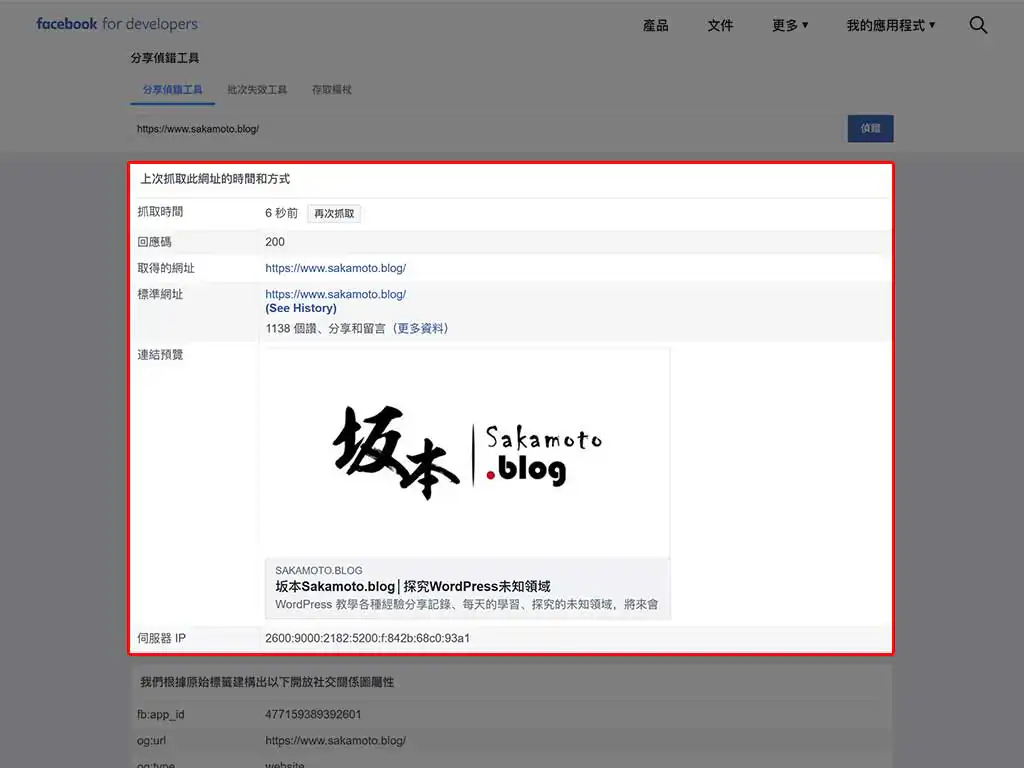Click the SAKAMOTO.BLOG domain in preview card
The image size is (1024, 768).
coord(319,570)
